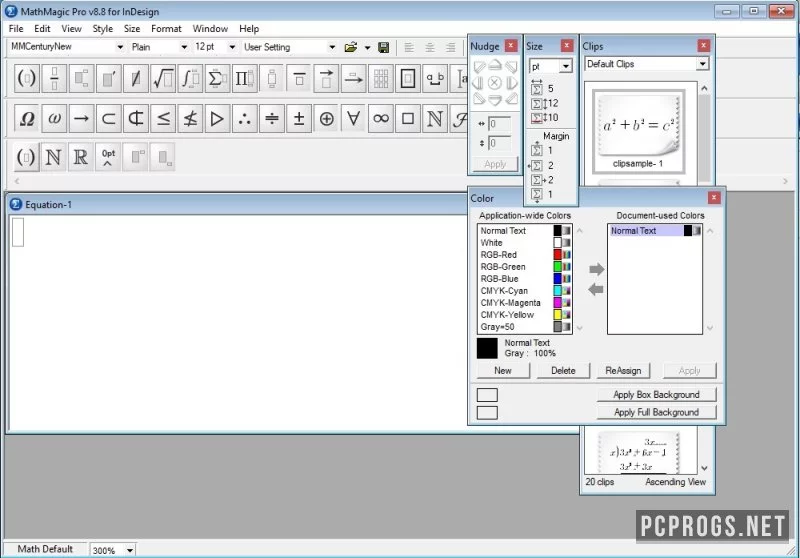This screenshot has height=558, width=800.
Task: Open the arrow symbols palette
Action: pos(81,119)
